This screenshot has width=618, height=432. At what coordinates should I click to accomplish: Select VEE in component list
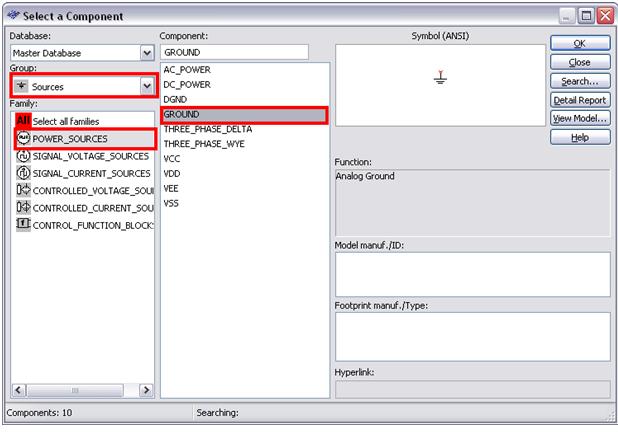click(171, 189)
